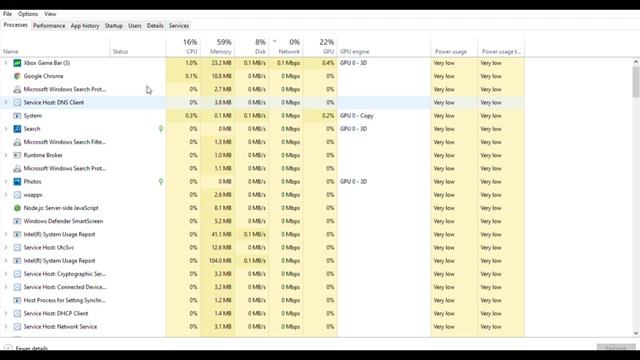
Task: Click the vertical scrollbar thumb
Action: [x=636, y=82]
